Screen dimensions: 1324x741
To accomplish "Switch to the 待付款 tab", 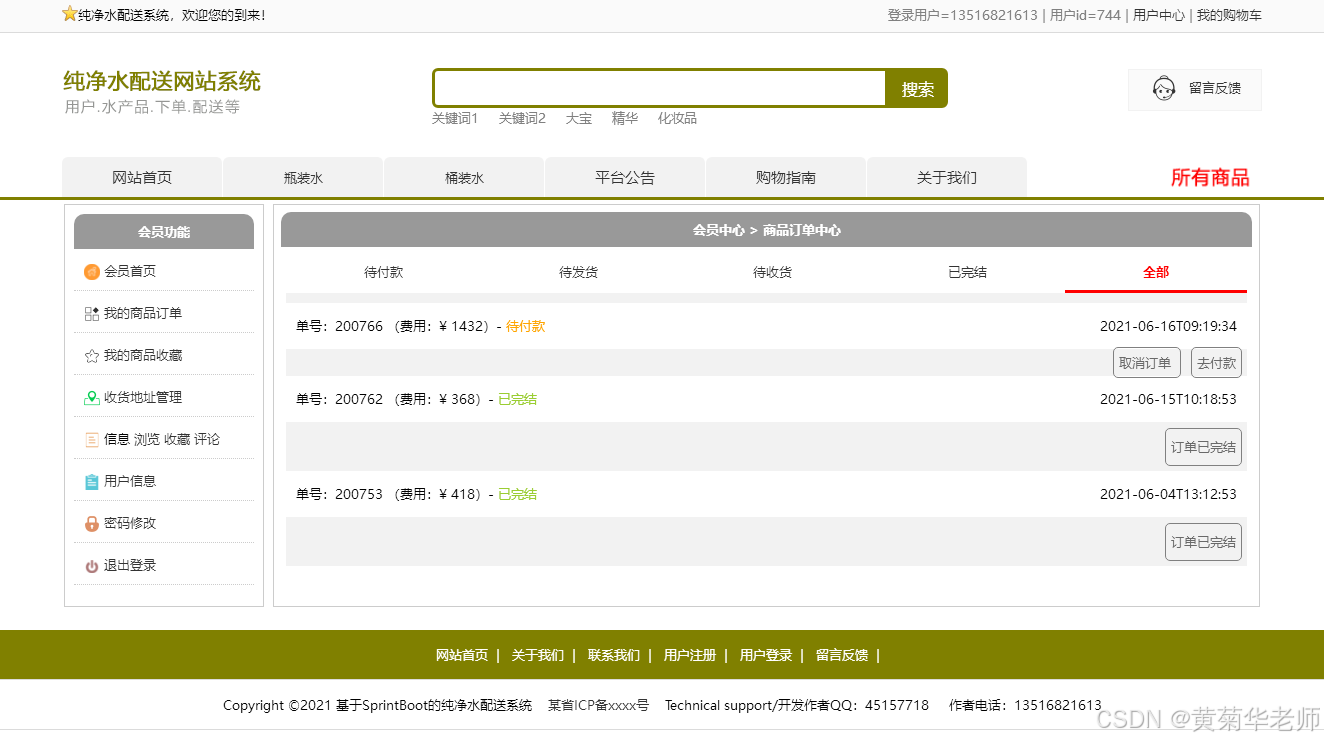I will [x=383, y=271].
